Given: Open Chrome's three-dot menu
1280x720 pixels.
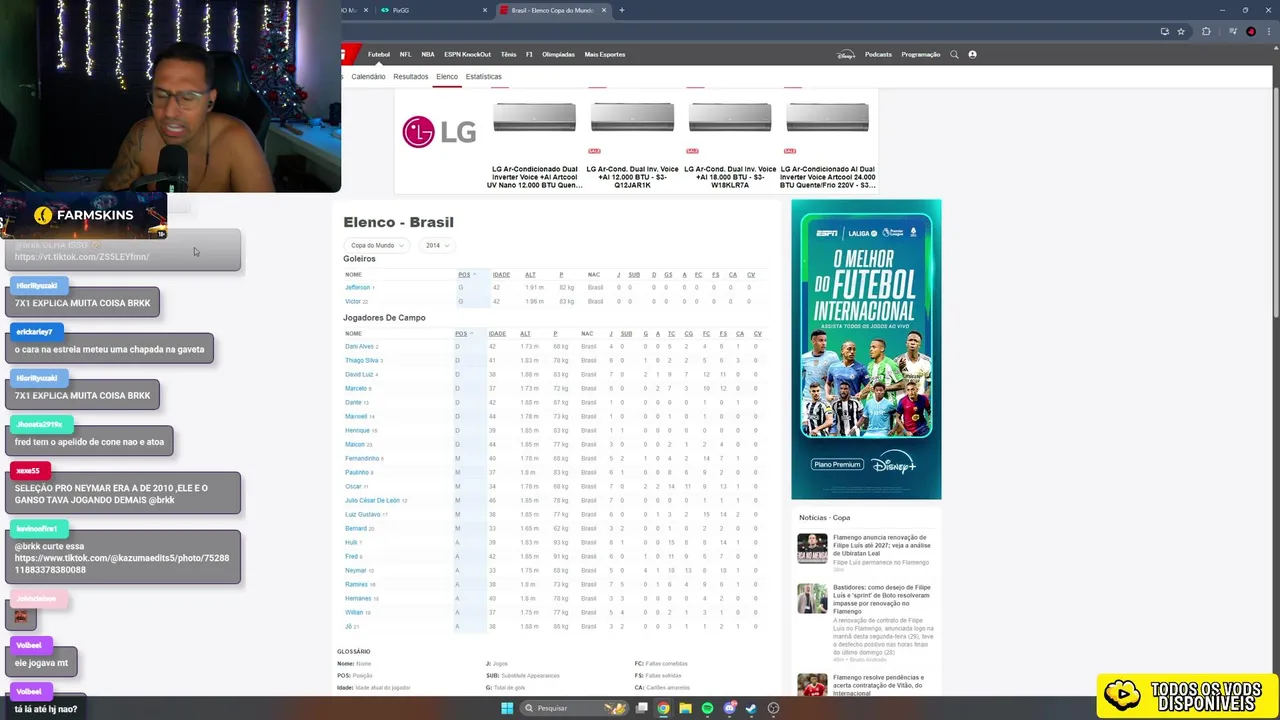Looking at the screenshot, I should click(x=1271, y=31).
